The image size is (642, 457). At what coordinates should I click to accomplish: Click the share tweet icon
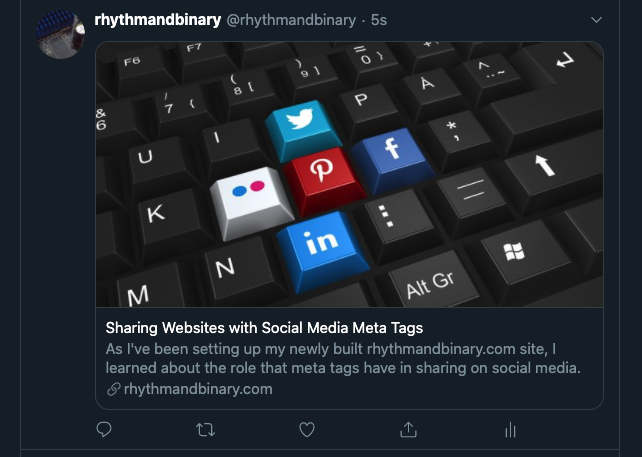point(408,429)
